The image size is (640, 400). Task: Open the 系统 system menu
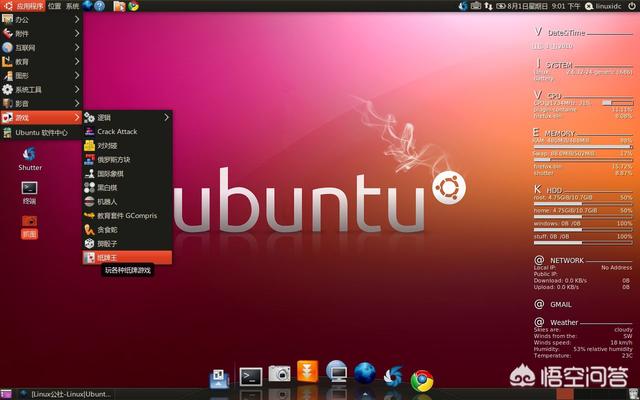pos(73,6)
